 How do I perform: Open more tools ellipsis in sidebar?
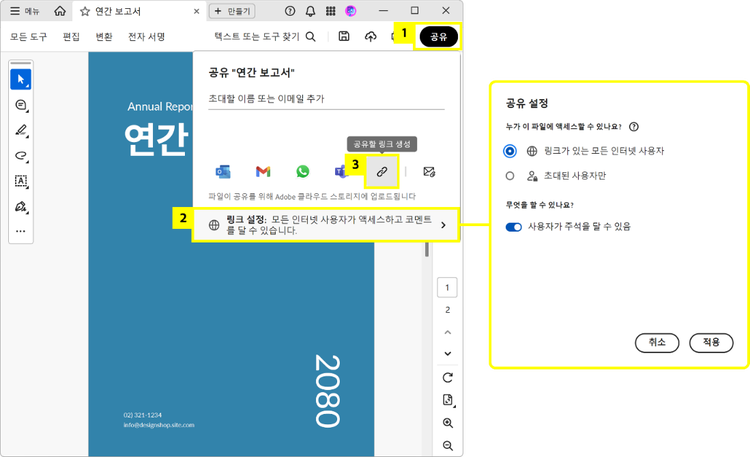click(21, 231)
